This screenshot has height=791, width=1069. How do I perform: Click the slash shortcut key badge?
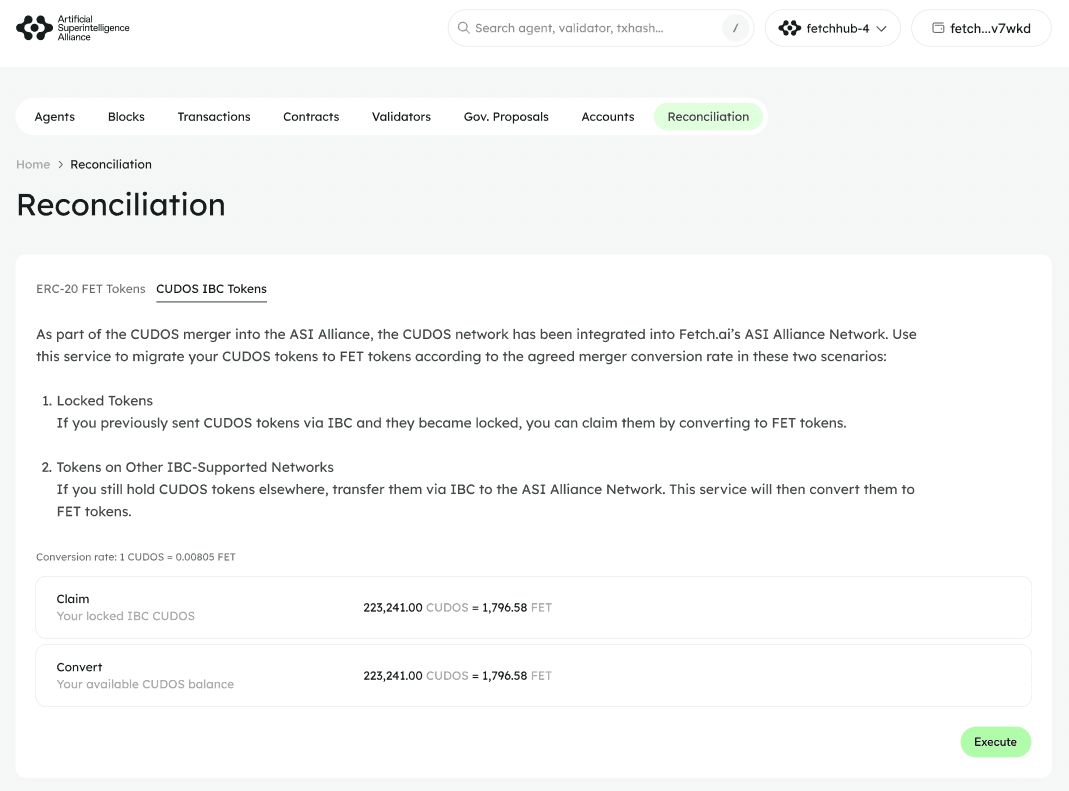pos(735,28)
